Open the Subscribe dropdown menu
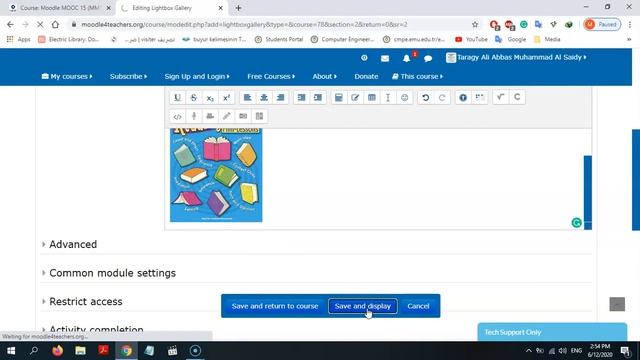This screenshot has height=360, width=640. point(128,76)
